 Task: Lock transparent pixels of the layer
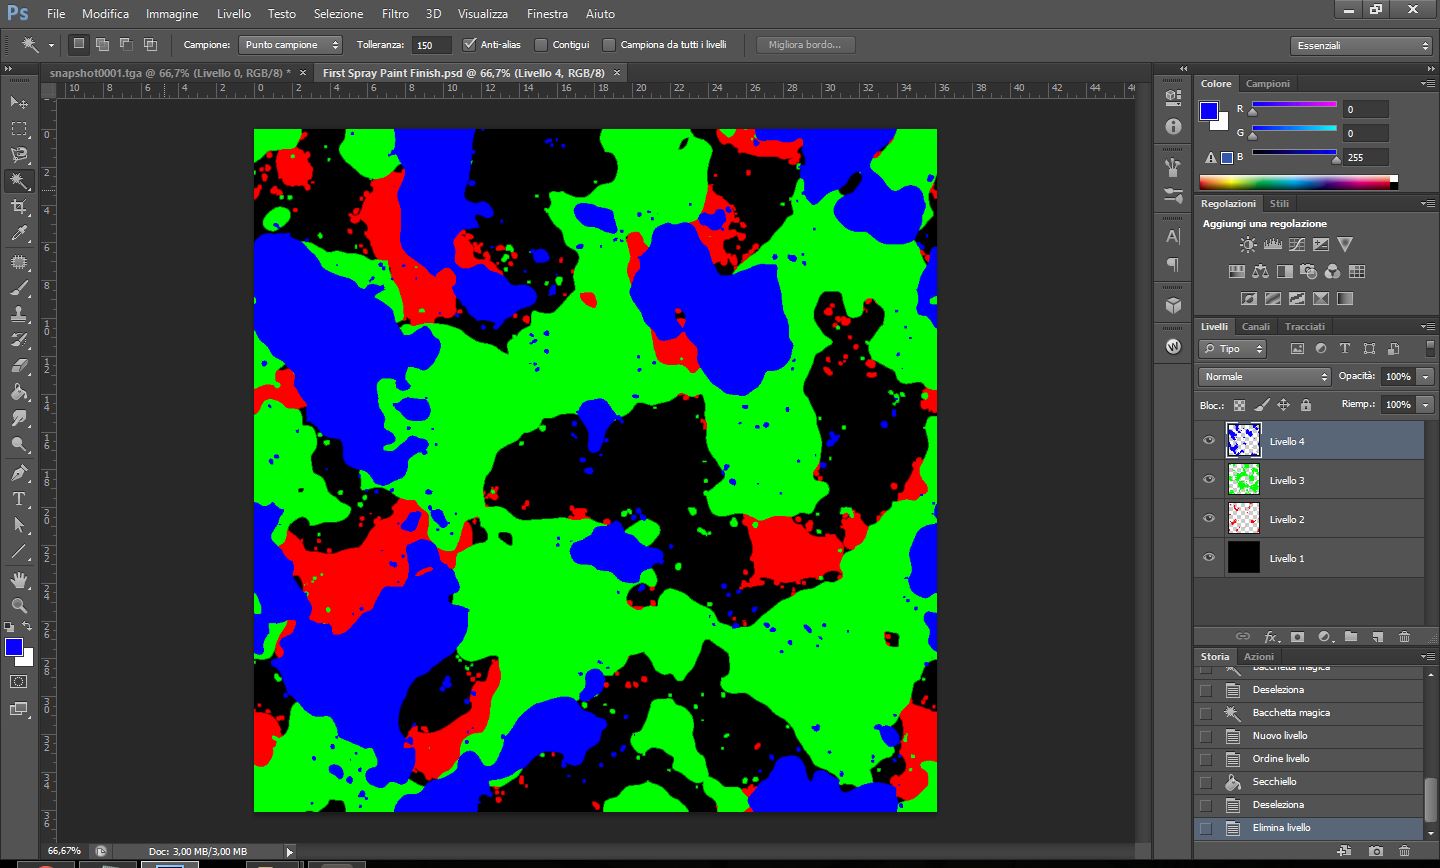click(x=1240, y=405)
